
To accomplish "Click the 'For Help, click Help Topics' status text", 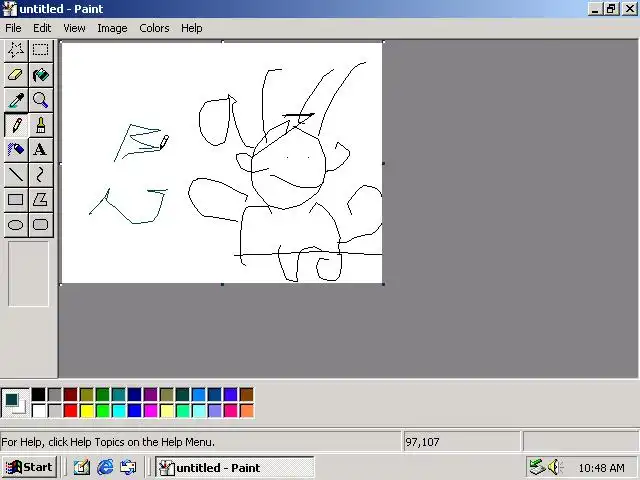I will pyautogui.click(x=108, y=442).
